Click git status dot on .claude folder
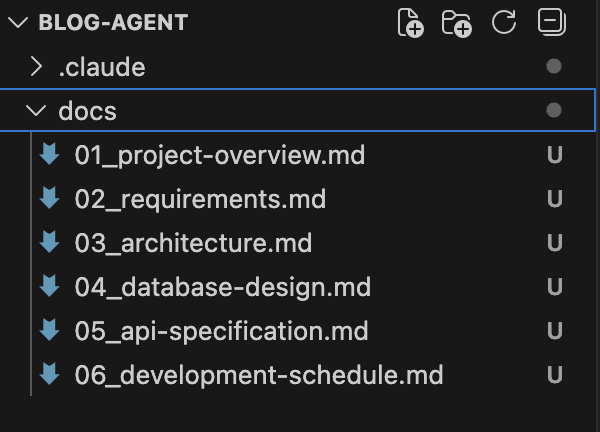600x432 pixels. (554, 67)
